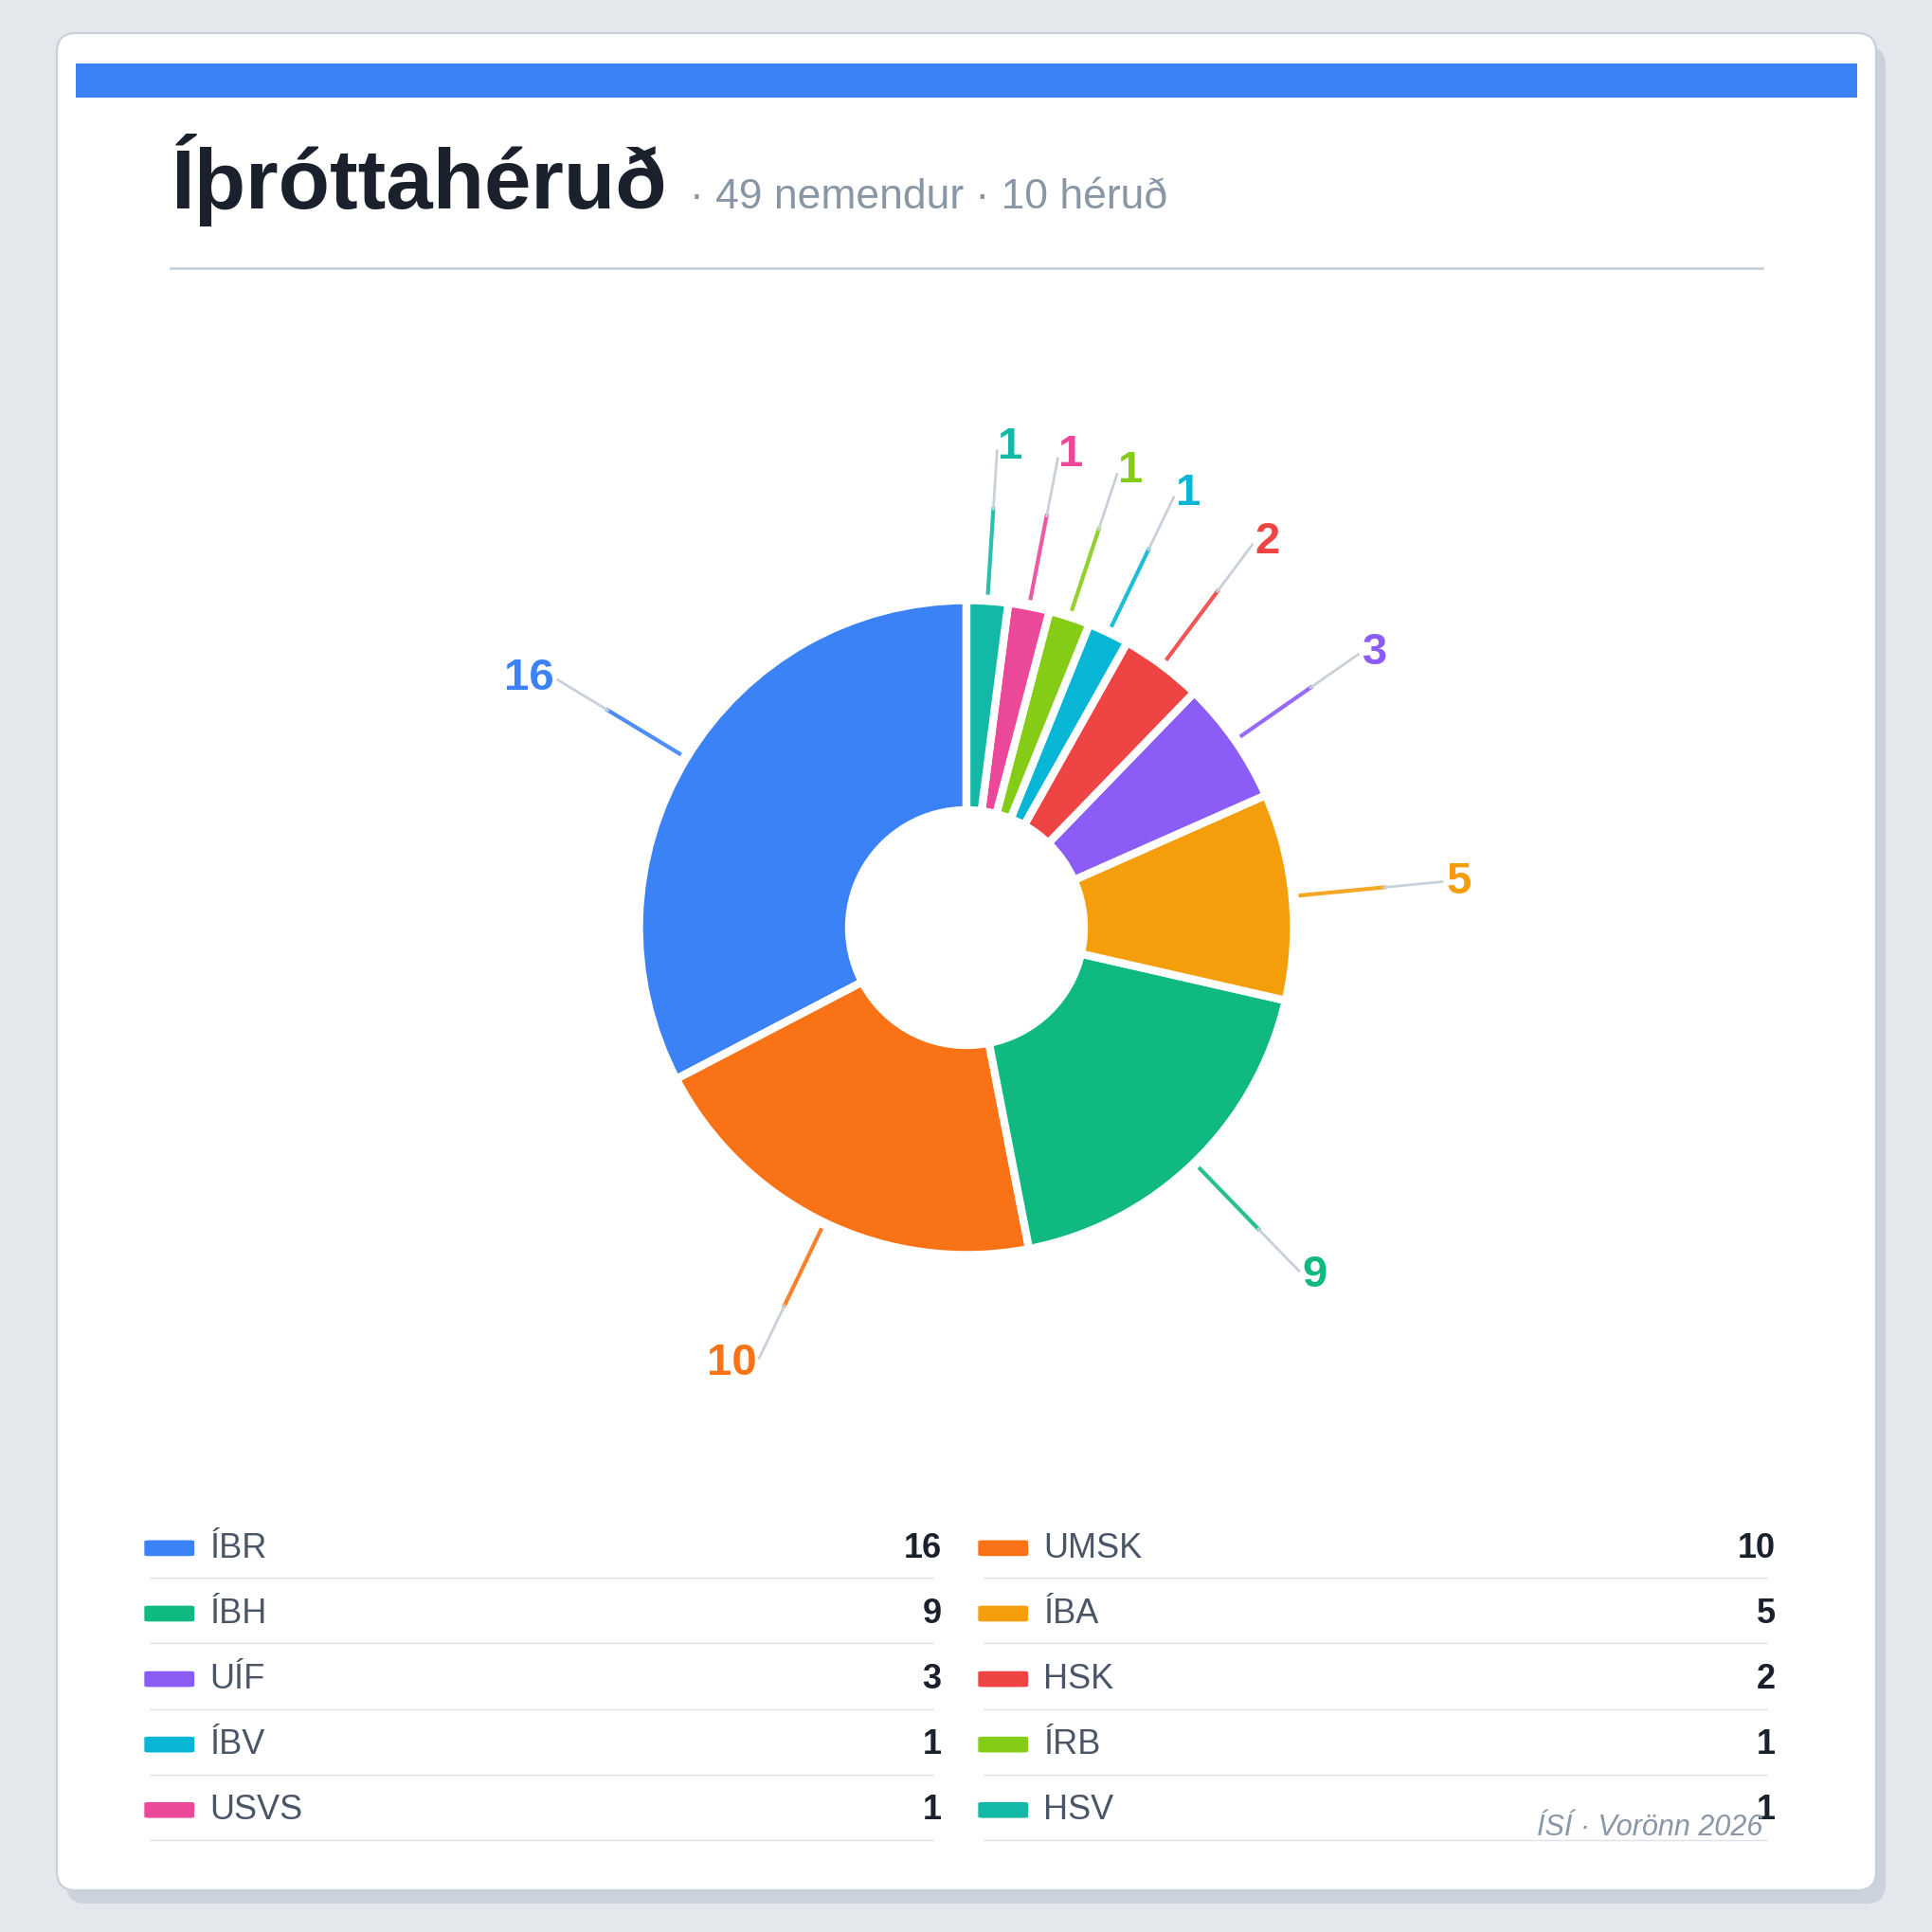
Task: Select the green ÍBH legend swatch
Action: click(169, 1613)
